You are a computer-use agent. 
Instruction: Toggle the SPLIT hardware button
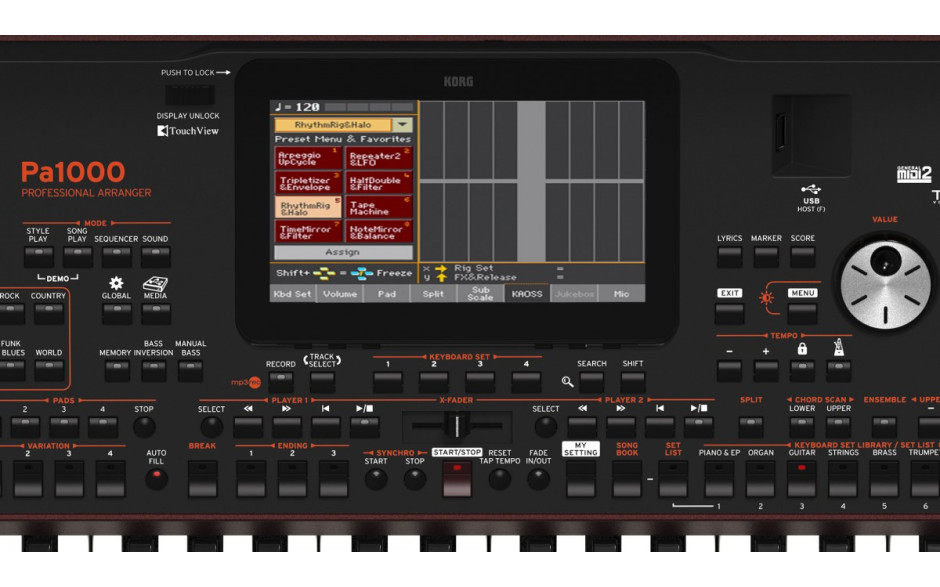pos(751,427)
